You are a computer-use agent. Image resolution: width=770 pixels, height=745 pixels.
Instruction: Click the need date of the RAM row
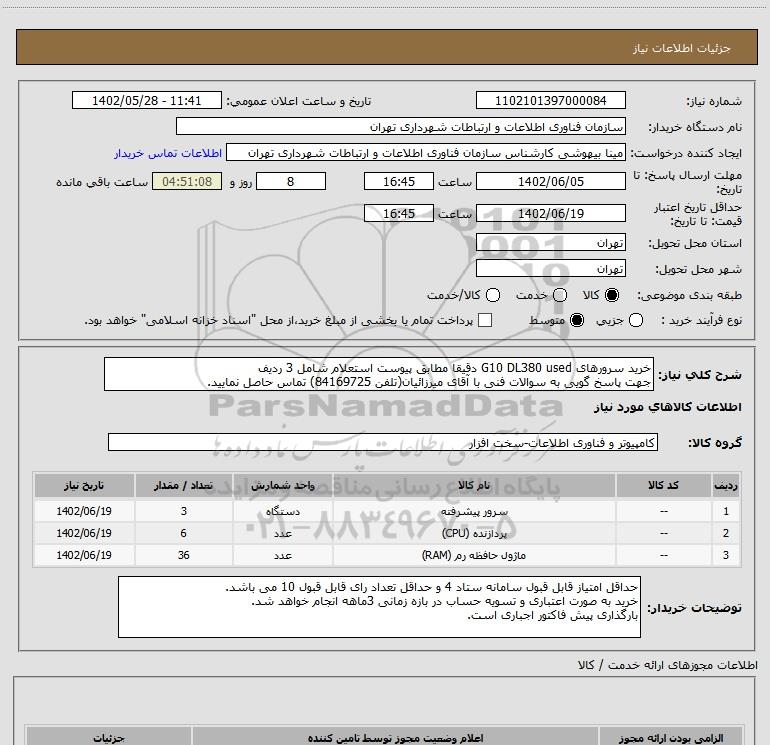tap(84, 555)
